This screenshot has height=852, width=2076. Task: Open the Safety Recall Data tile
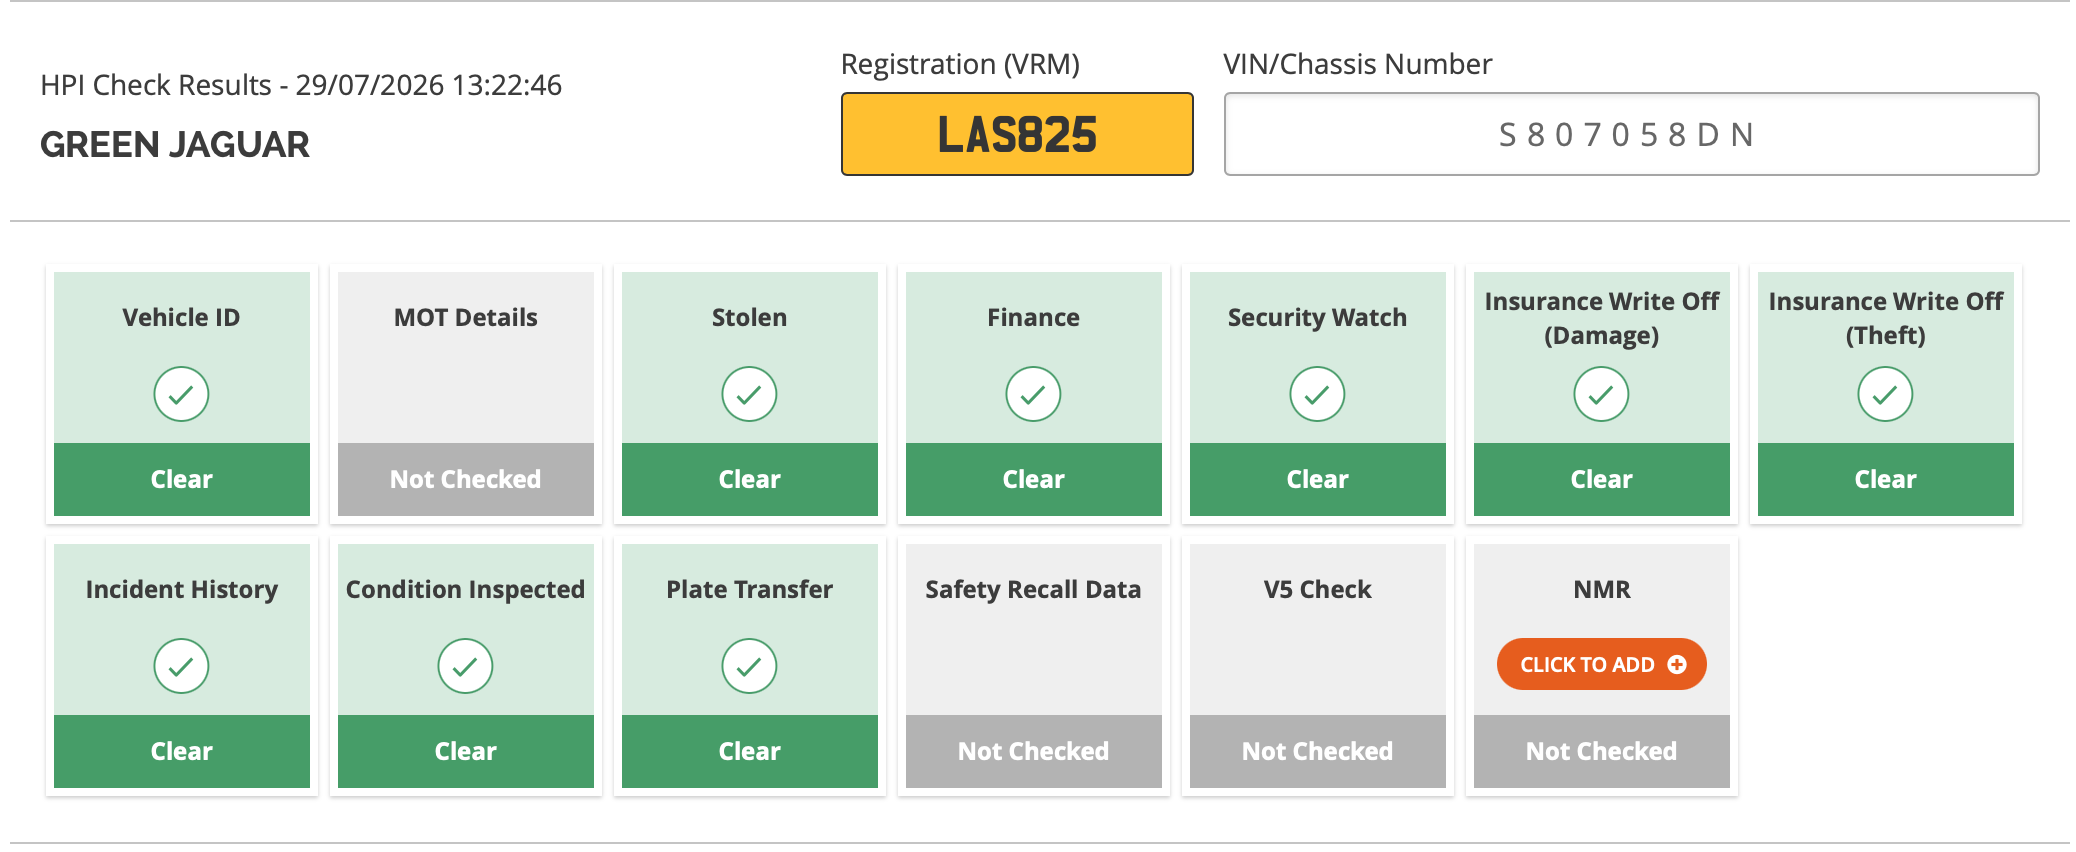coord(1033,666)
